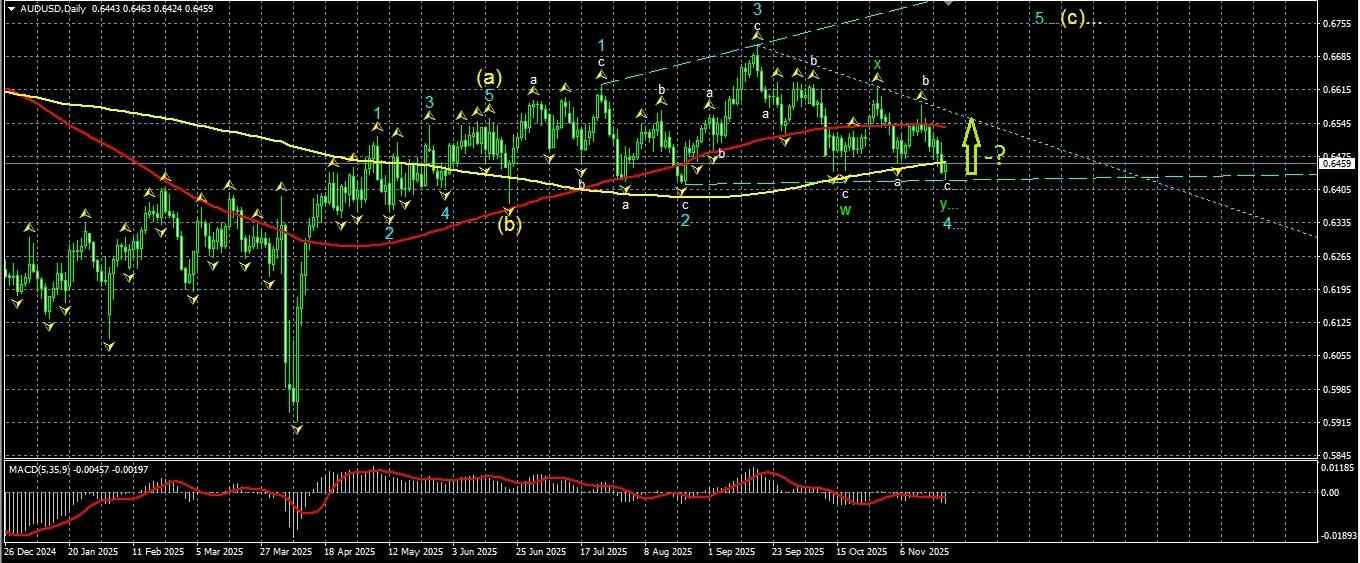
Task: Click the 0.6335 price axis label
Action: point(1336,223)
